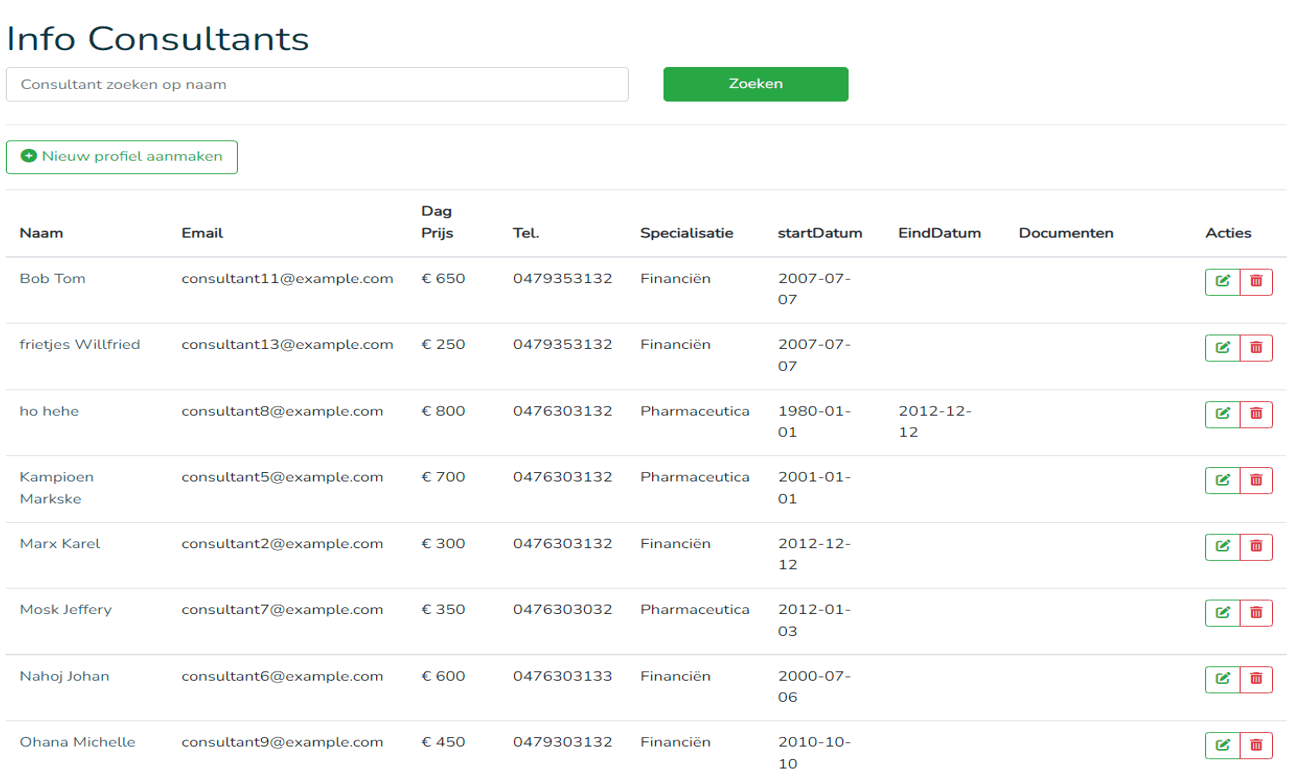
Task: Click the plus icon beside Nieuw profiel aanmaken
Action: (x=28, y=156)
